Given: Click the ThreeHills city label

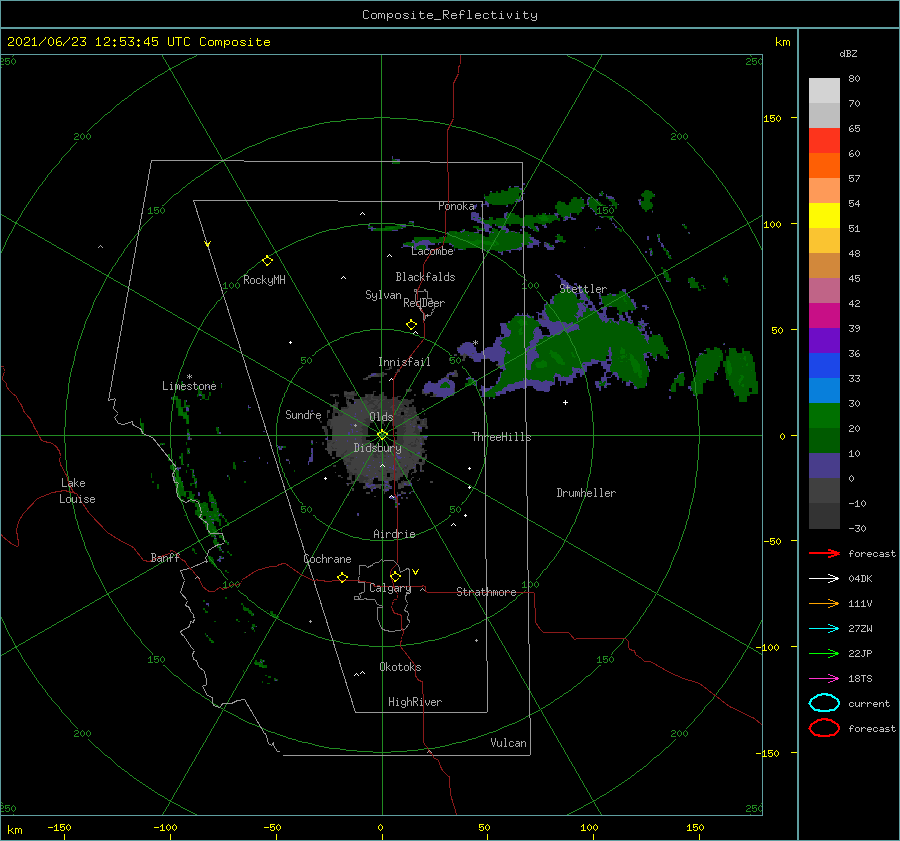Looking at the screenshot, I should (501, 437).
